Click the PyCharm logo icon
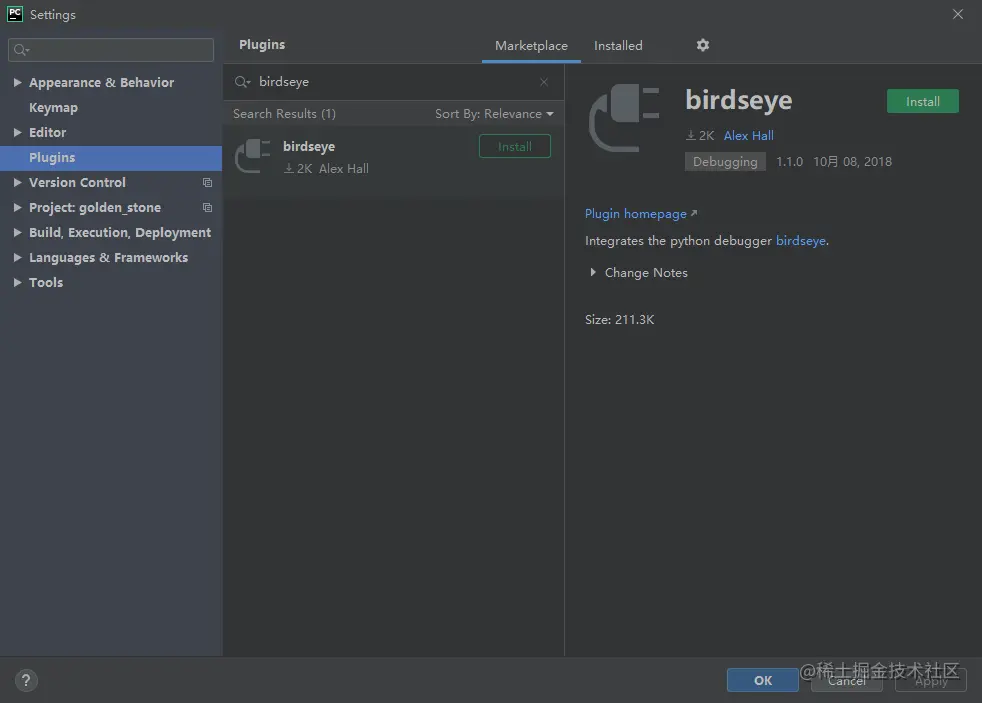Screen dimensions: 982x703 coord(14,14)
